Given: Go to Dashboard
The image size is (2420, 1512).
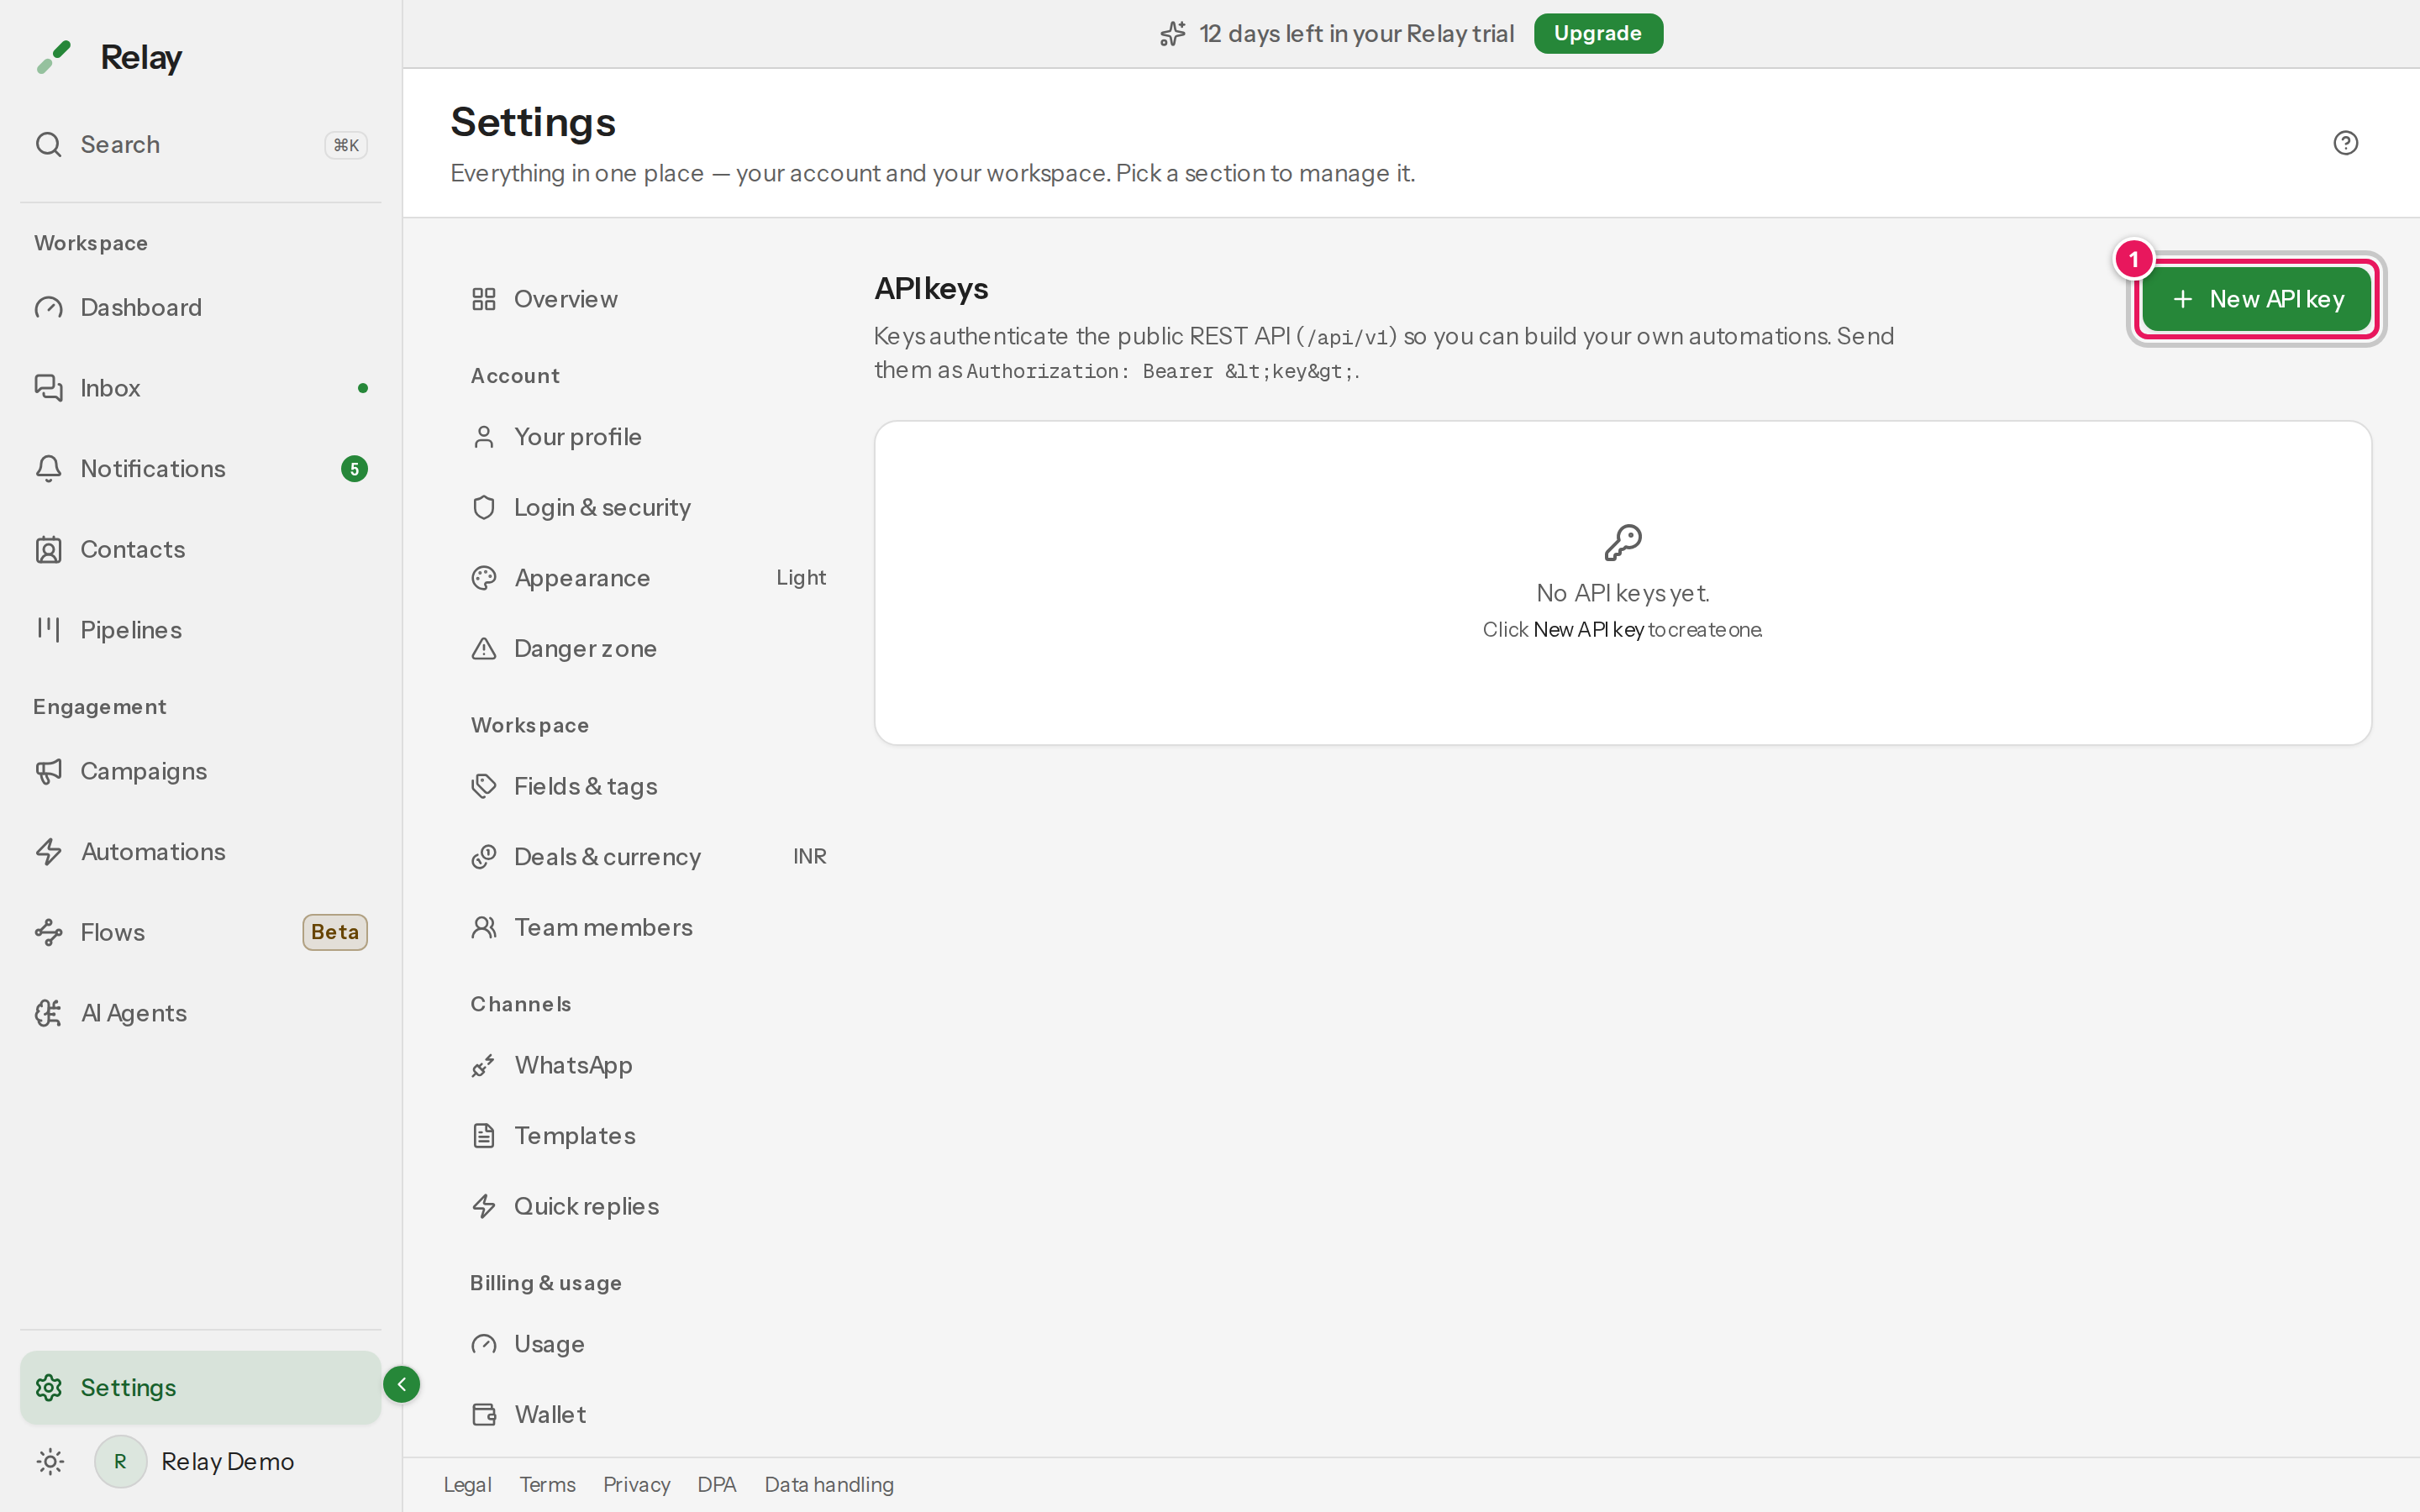Looking at the screenshot, I should (200, 307).
